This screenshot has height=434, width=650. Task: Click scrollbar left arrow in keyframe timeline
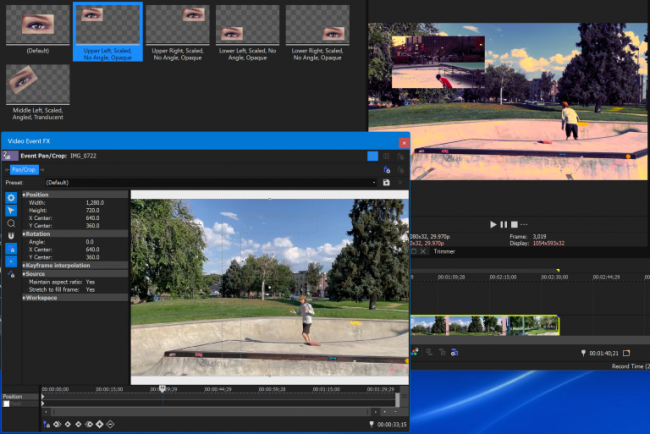pyautogui.click(x=46, y=412)
